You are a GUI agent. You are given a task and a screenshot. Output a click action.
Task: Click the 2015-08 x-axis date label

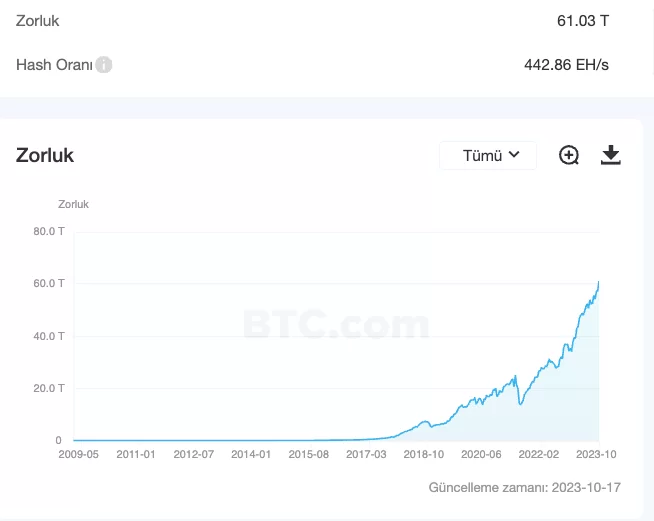click(x=308, y=454)
